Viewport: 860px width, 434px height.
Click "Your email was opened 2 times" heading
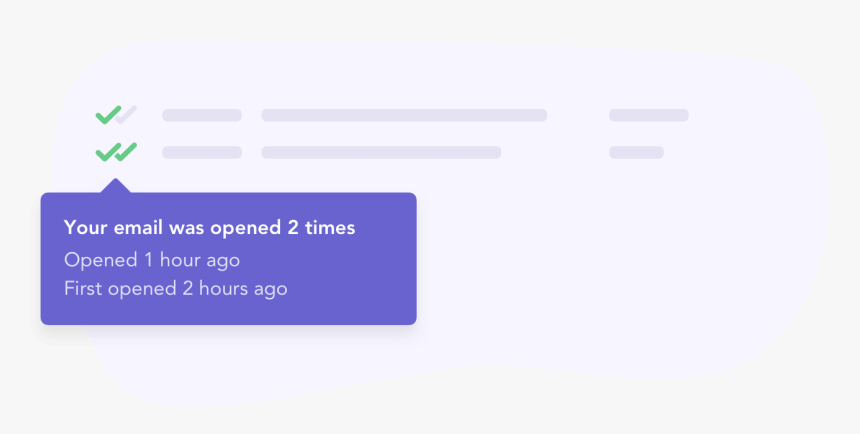coord(210,228)
